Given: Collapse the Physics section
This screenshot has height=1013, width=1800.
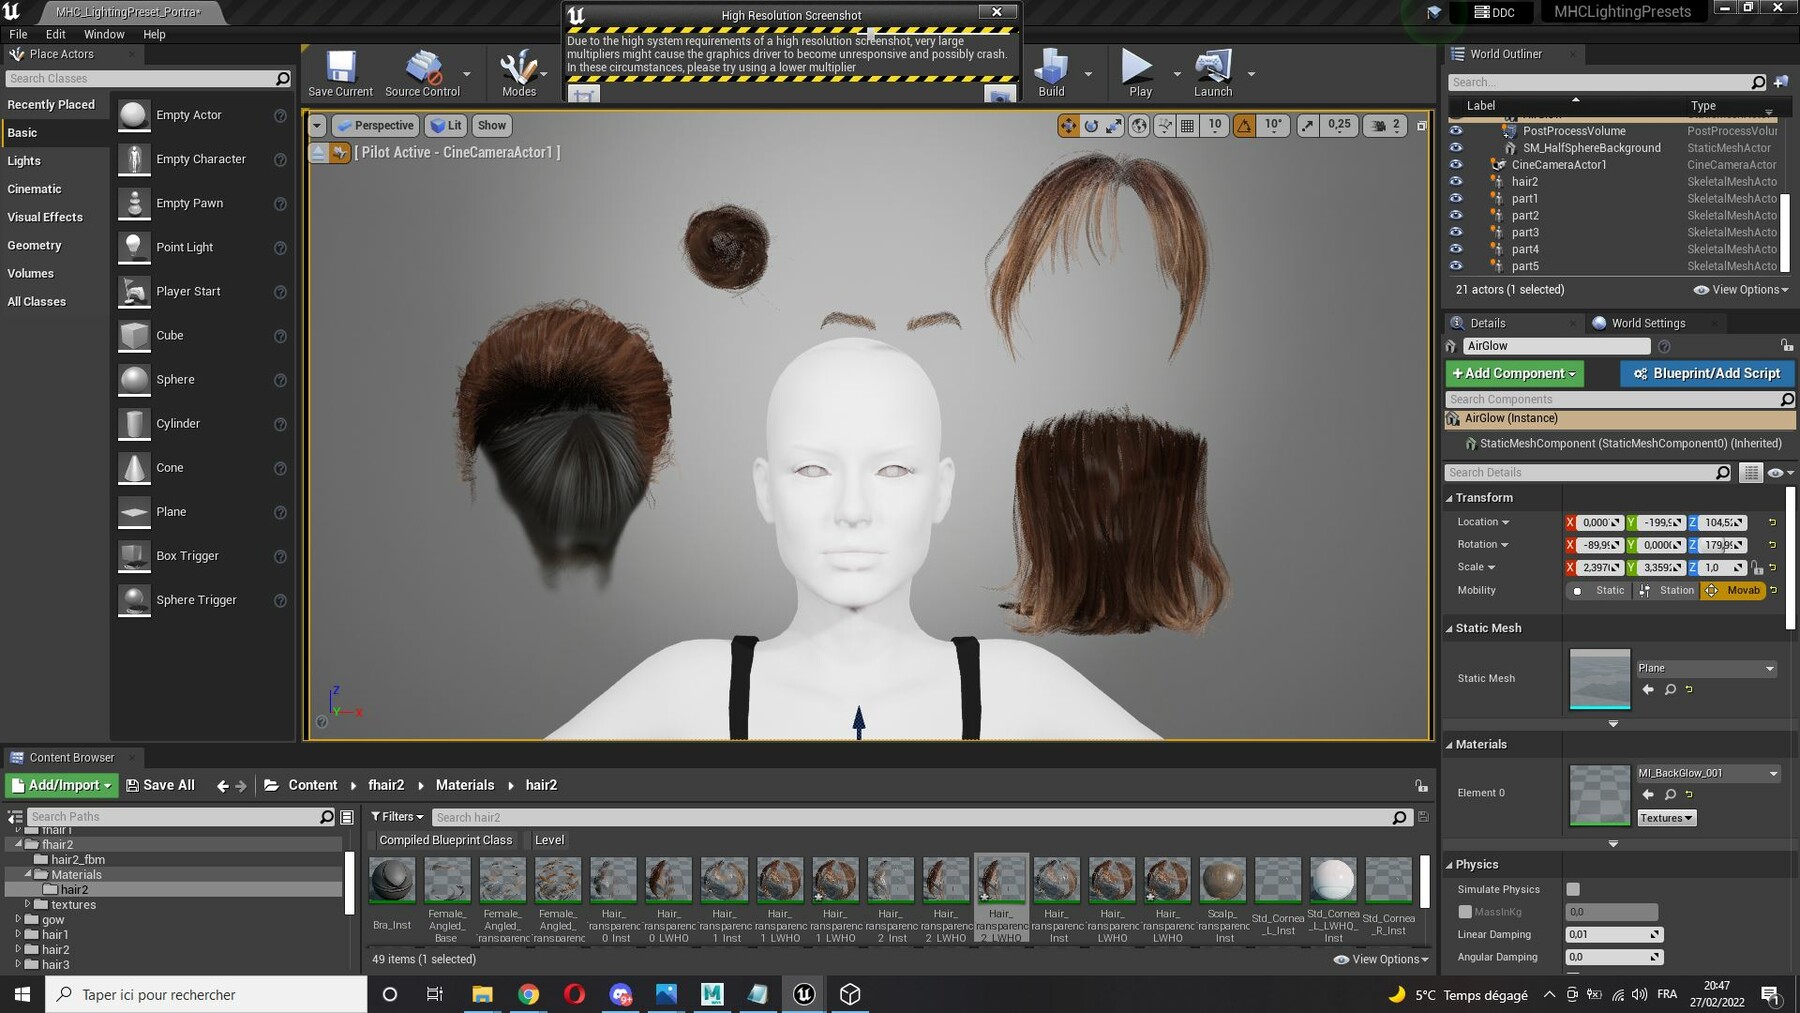Looking at the screenshot, I should coord(1450,865).
